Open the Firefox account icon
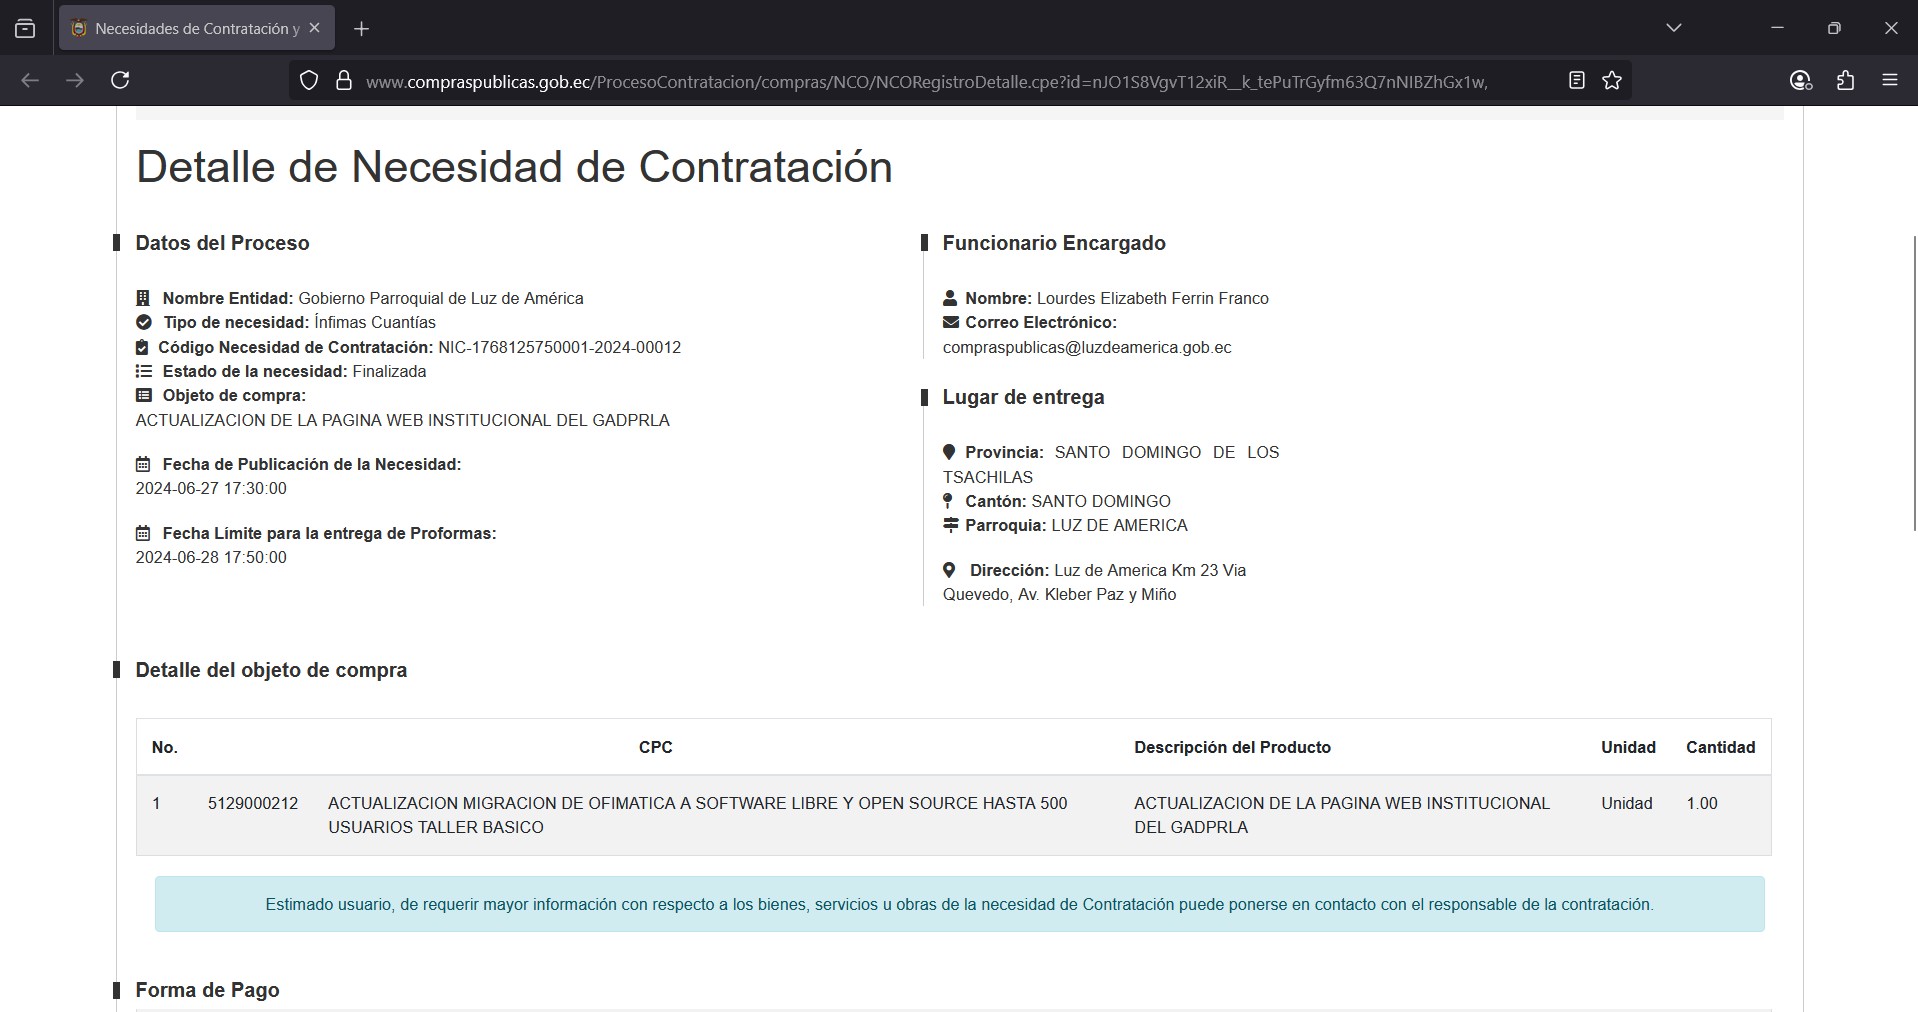The image size is (1918, 1012). tap(1801, 80)
